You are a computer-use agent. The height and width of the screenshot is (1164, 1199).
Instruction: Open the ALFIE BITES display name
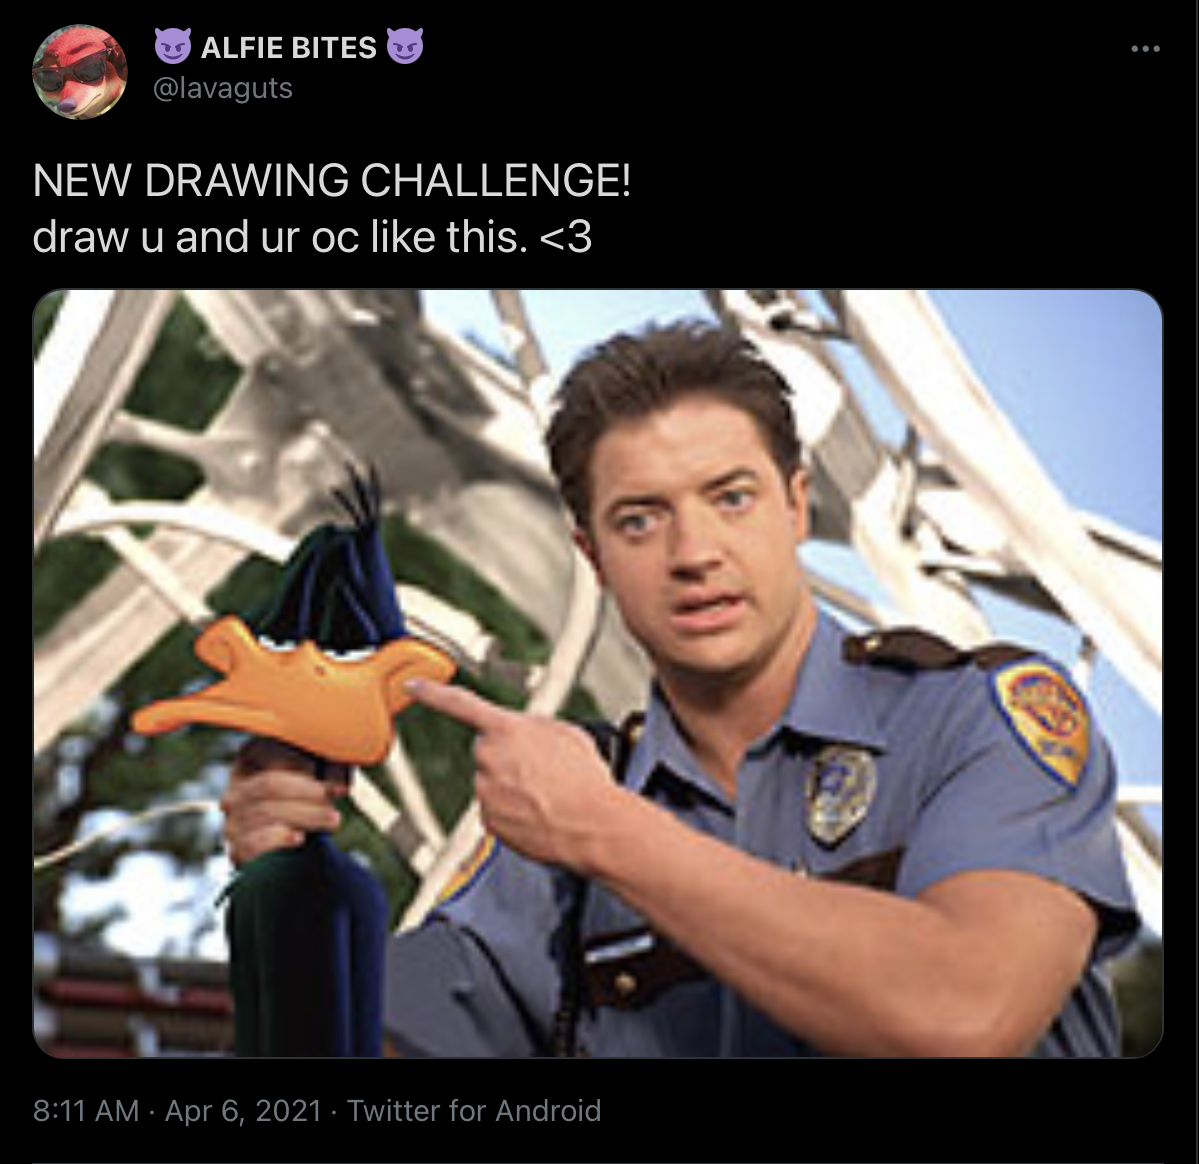[288, 47]
